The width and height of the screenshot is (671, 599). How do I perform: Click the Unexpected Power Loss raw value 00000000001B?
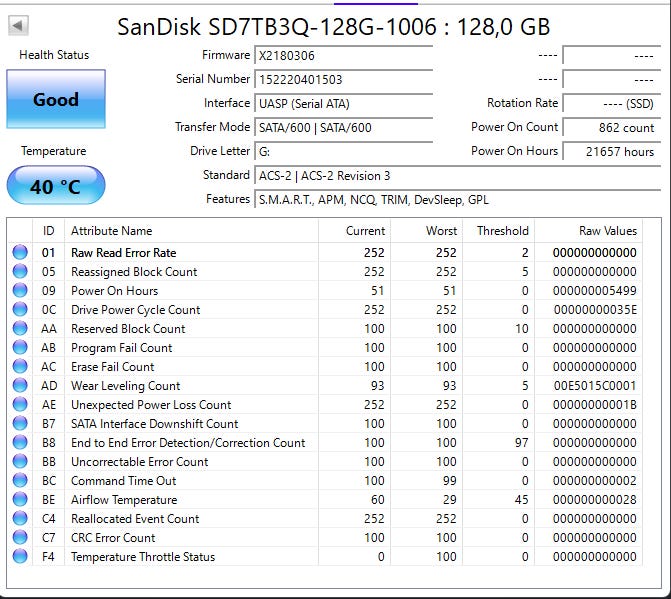tap(594, 405)
